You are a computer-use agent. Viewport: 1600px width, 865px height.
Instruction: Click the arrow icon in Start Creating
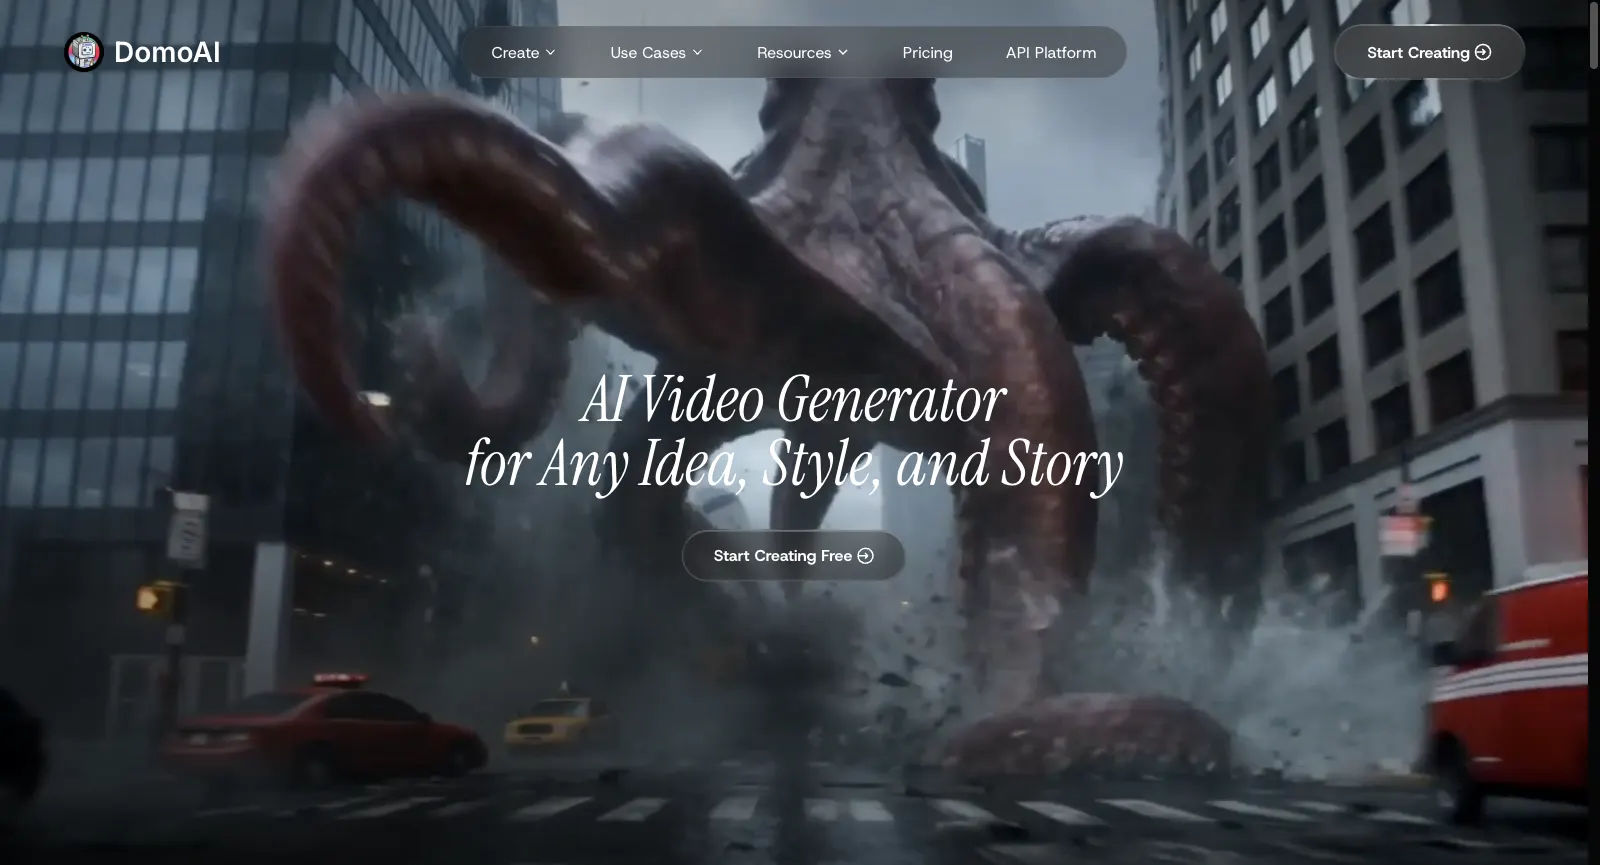click(1483, 52)
